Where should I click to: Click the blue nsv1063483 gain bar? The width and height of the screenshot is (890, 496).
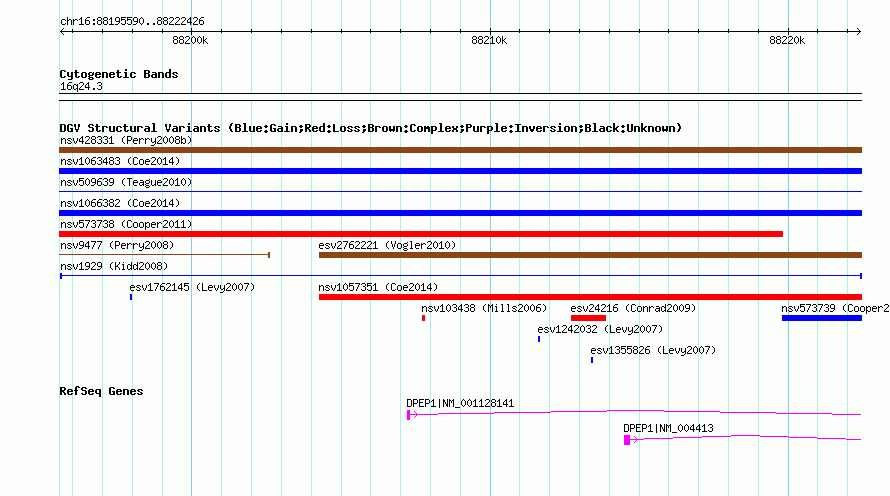(x=460, y=171)
